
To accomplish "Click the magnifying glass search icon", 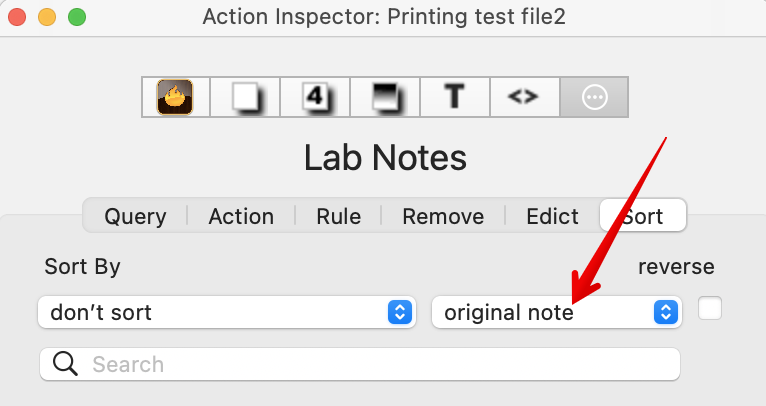I will (x=66, y=364).
